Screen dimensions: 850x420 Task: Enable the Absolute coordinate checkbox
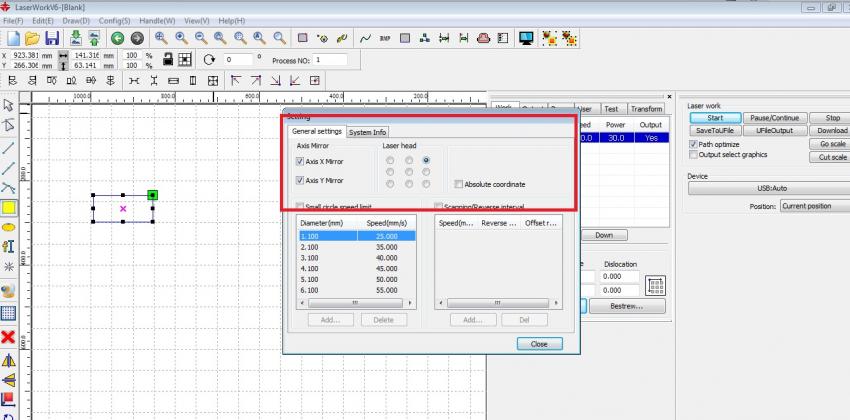point(458,184)
